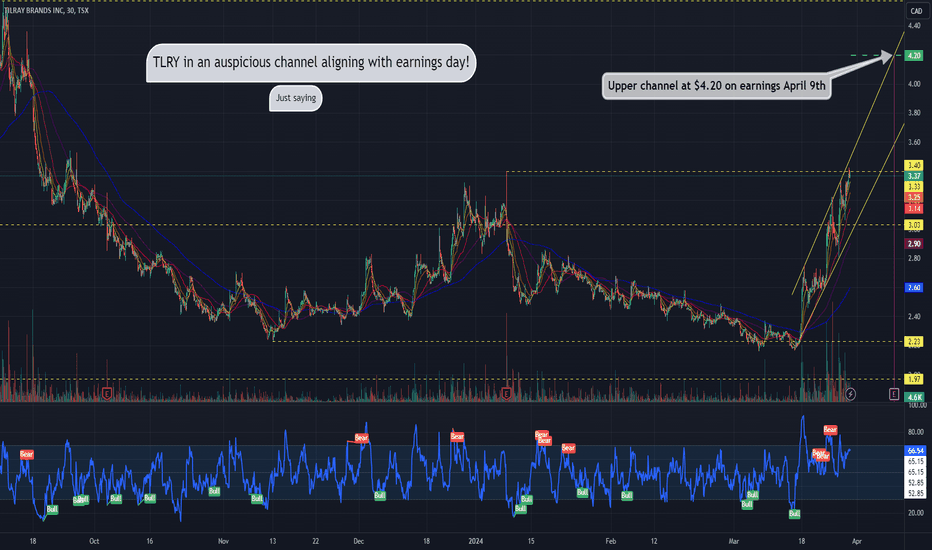Click the 3.37 current price label
The image size is (932, 550).
(914, 176)
